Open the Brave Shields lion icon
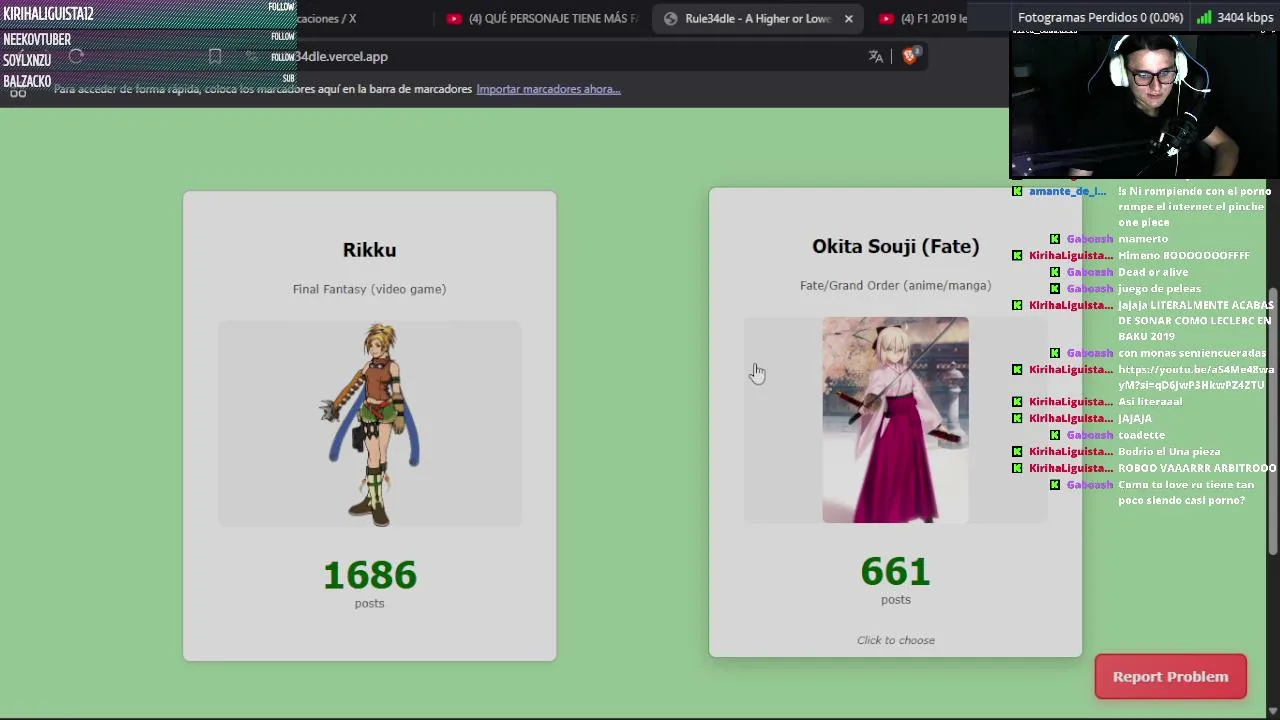This screenshot has height=720, width=1280. click(909, 57)
